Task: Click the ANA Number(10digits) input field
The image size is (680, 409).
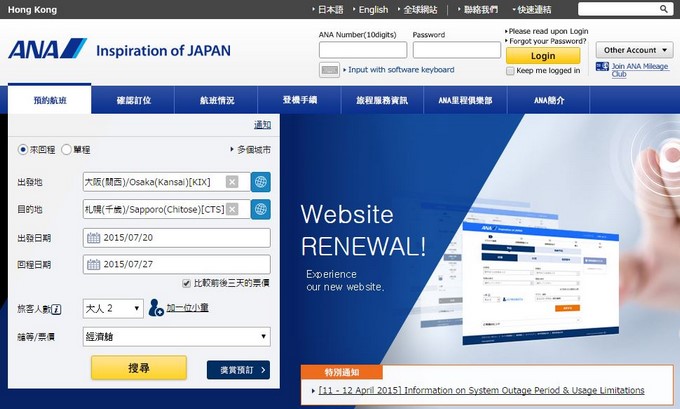Action: pos(363,50)
